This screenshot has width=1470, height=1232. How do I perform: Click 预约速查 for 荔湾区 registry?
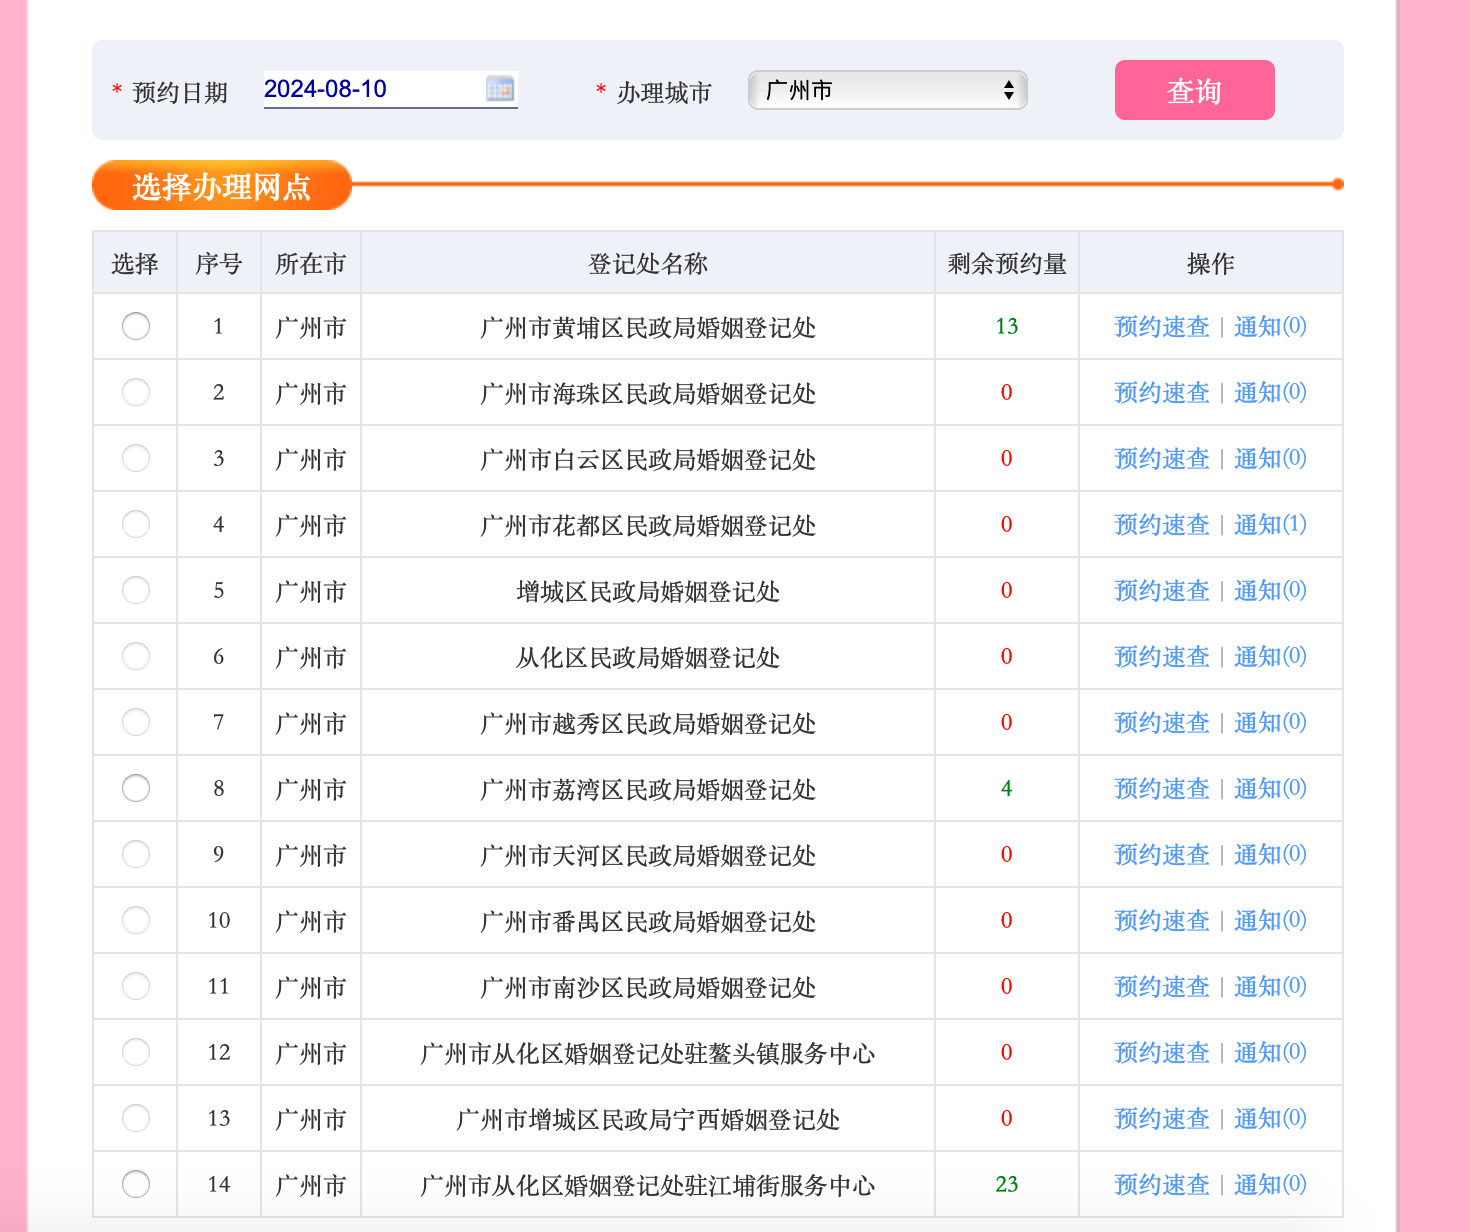tap(1161, 789)
